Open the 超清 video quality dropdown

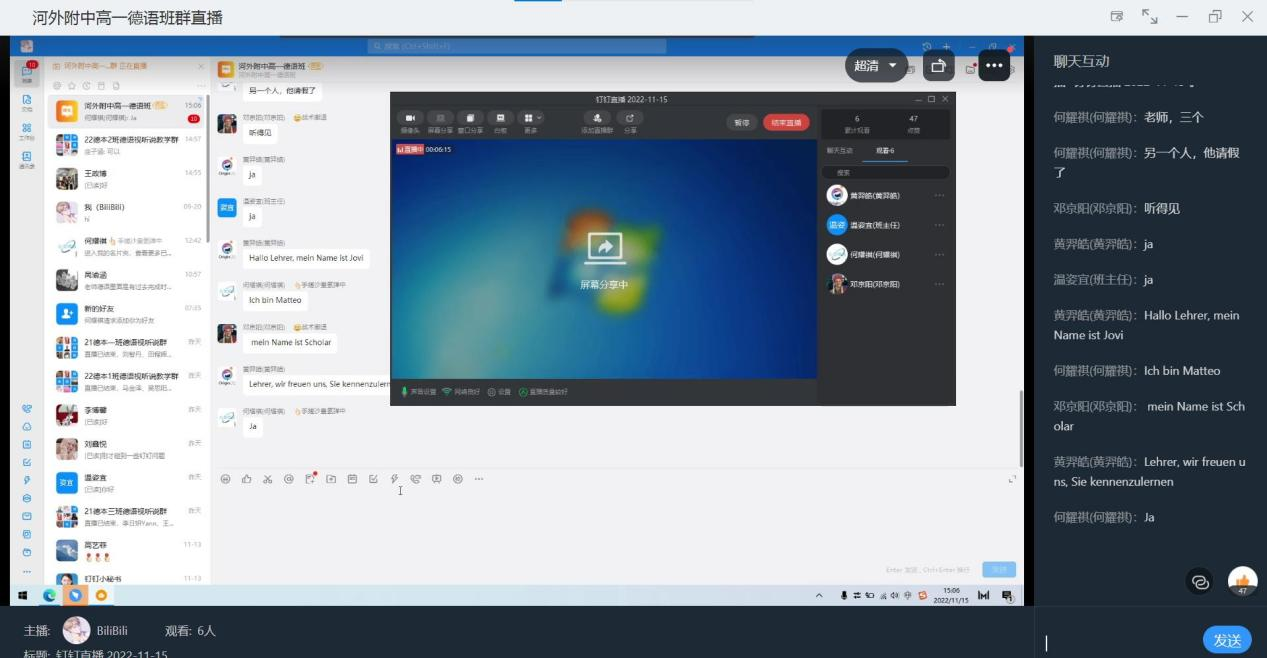tap(876, 66)
